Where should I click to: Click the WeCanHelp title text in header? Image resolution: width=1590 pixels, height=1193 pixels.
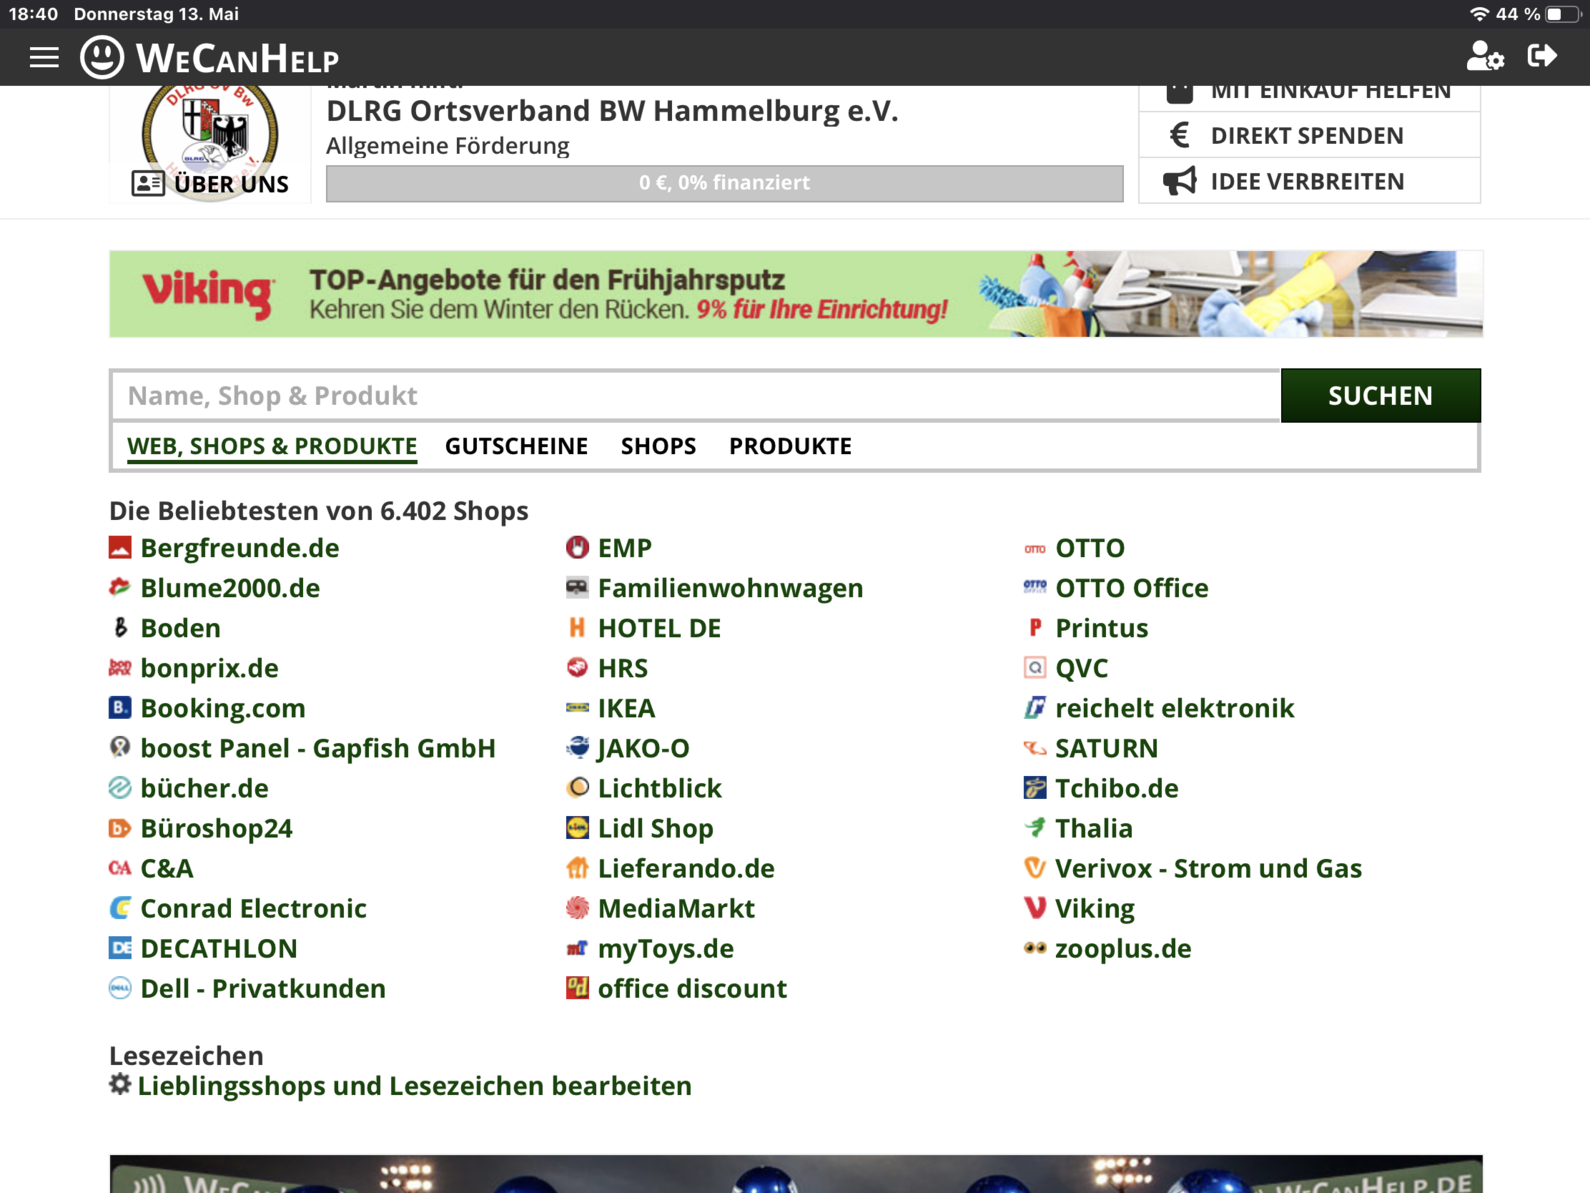(x=237, y=58)
